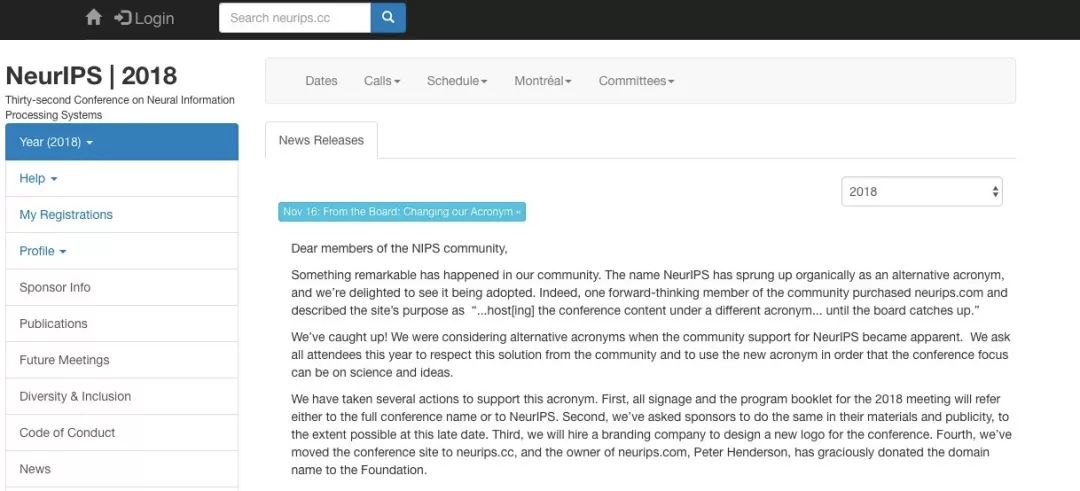Open the Dates nav item
The image size is (1080, 491).
tap(321, 81)
